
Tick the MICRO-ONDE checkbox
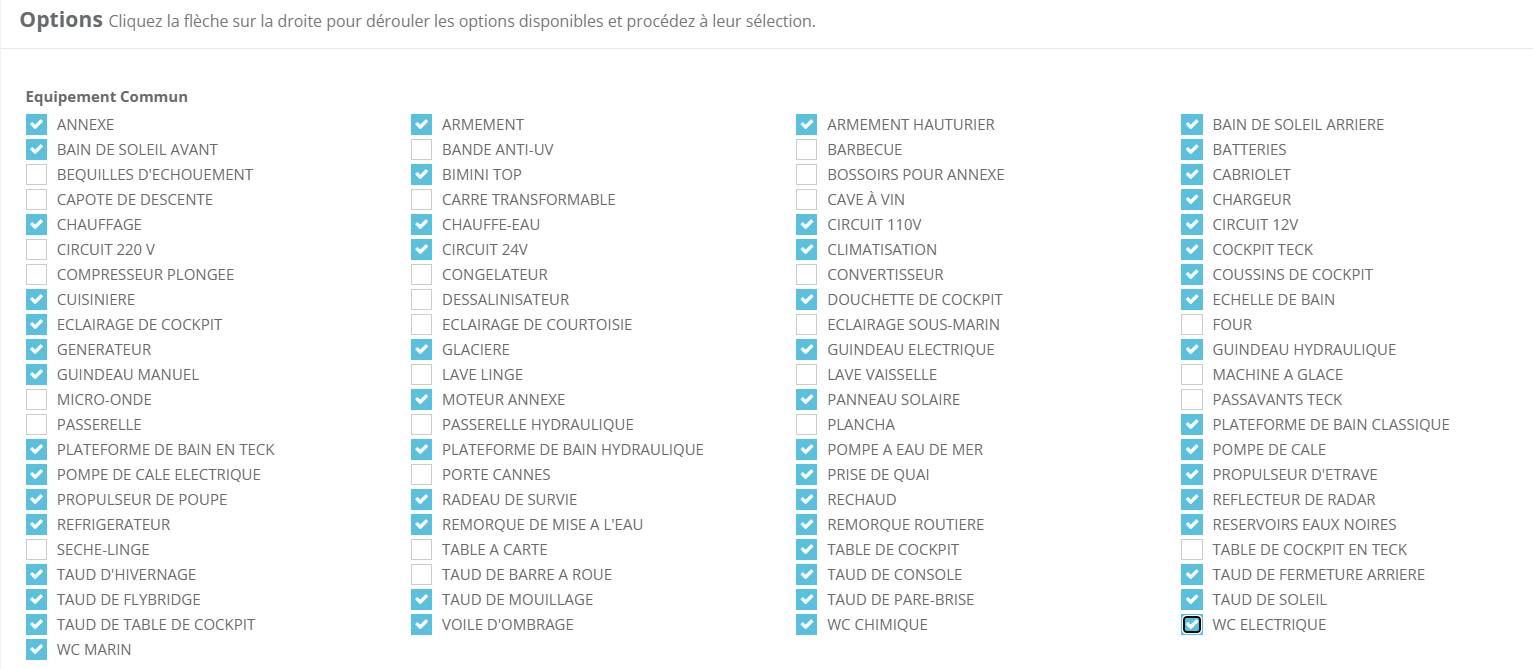point(37,400)
